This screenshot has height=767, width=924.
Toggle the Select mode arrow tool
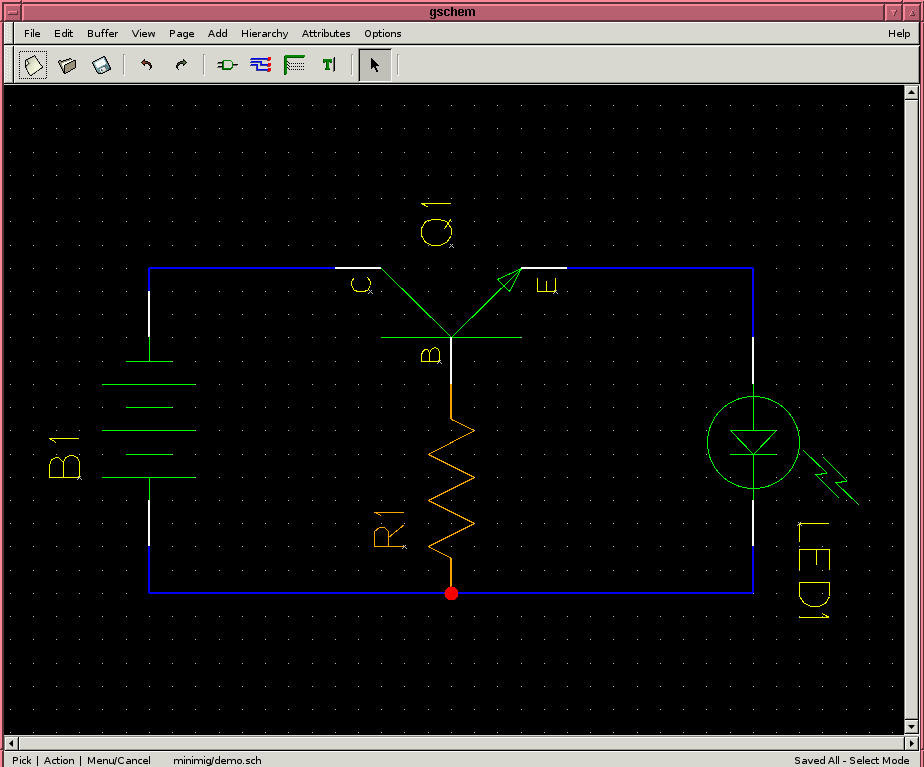[x=375, y=66]
